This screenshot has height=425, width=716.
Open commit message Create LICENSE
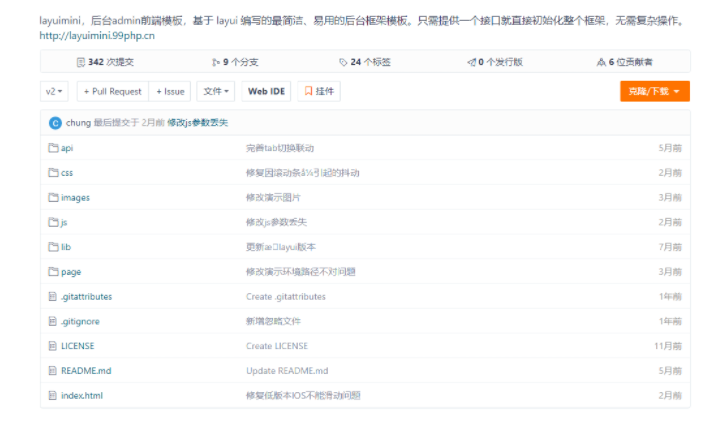click(277, 346)
